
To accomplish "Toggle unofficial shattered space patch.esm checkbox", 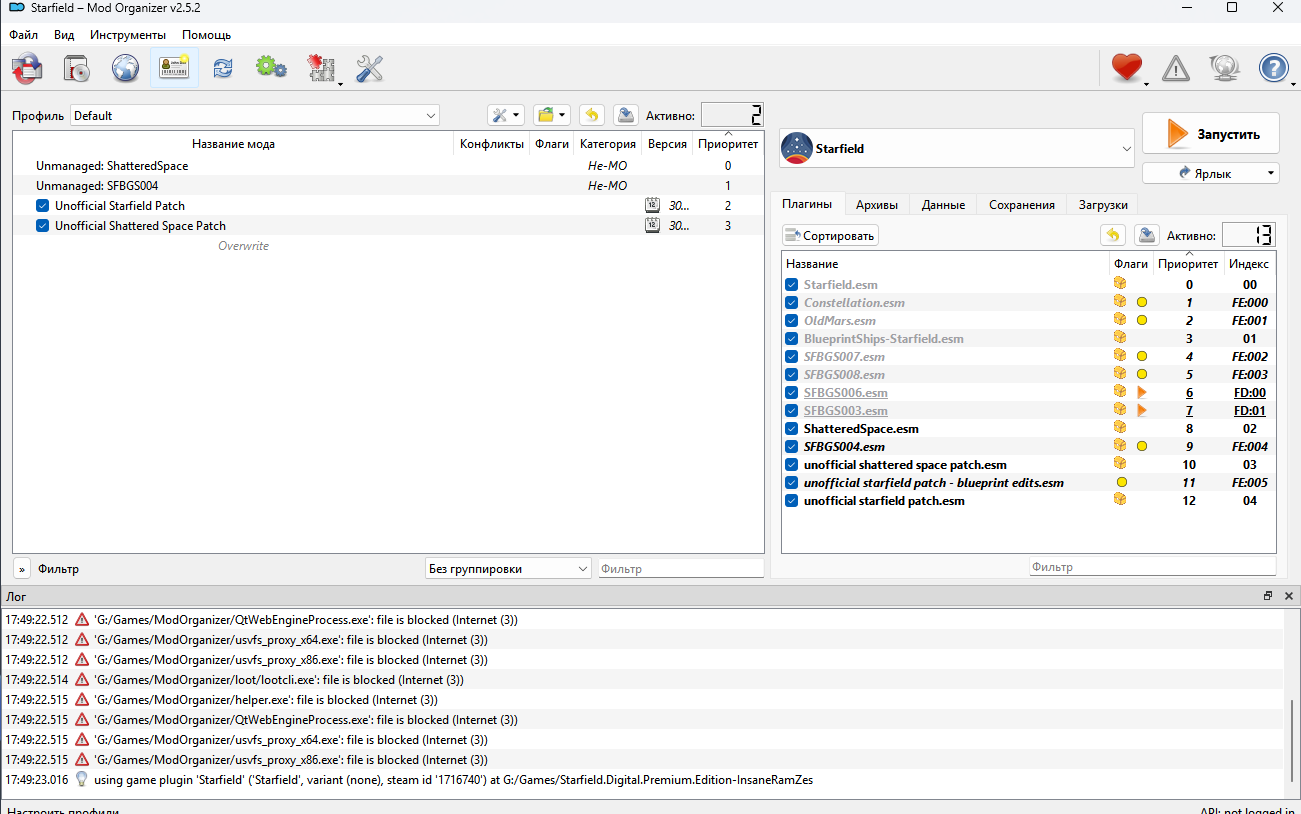I will pos(792,465).
